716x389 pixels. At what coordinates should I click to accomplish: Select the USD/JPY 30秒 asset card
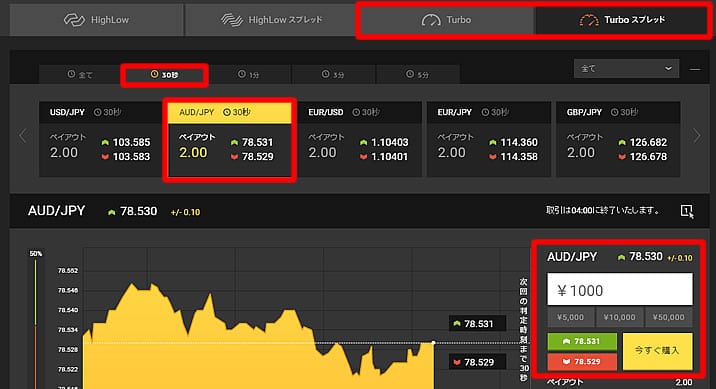[100, 139]
